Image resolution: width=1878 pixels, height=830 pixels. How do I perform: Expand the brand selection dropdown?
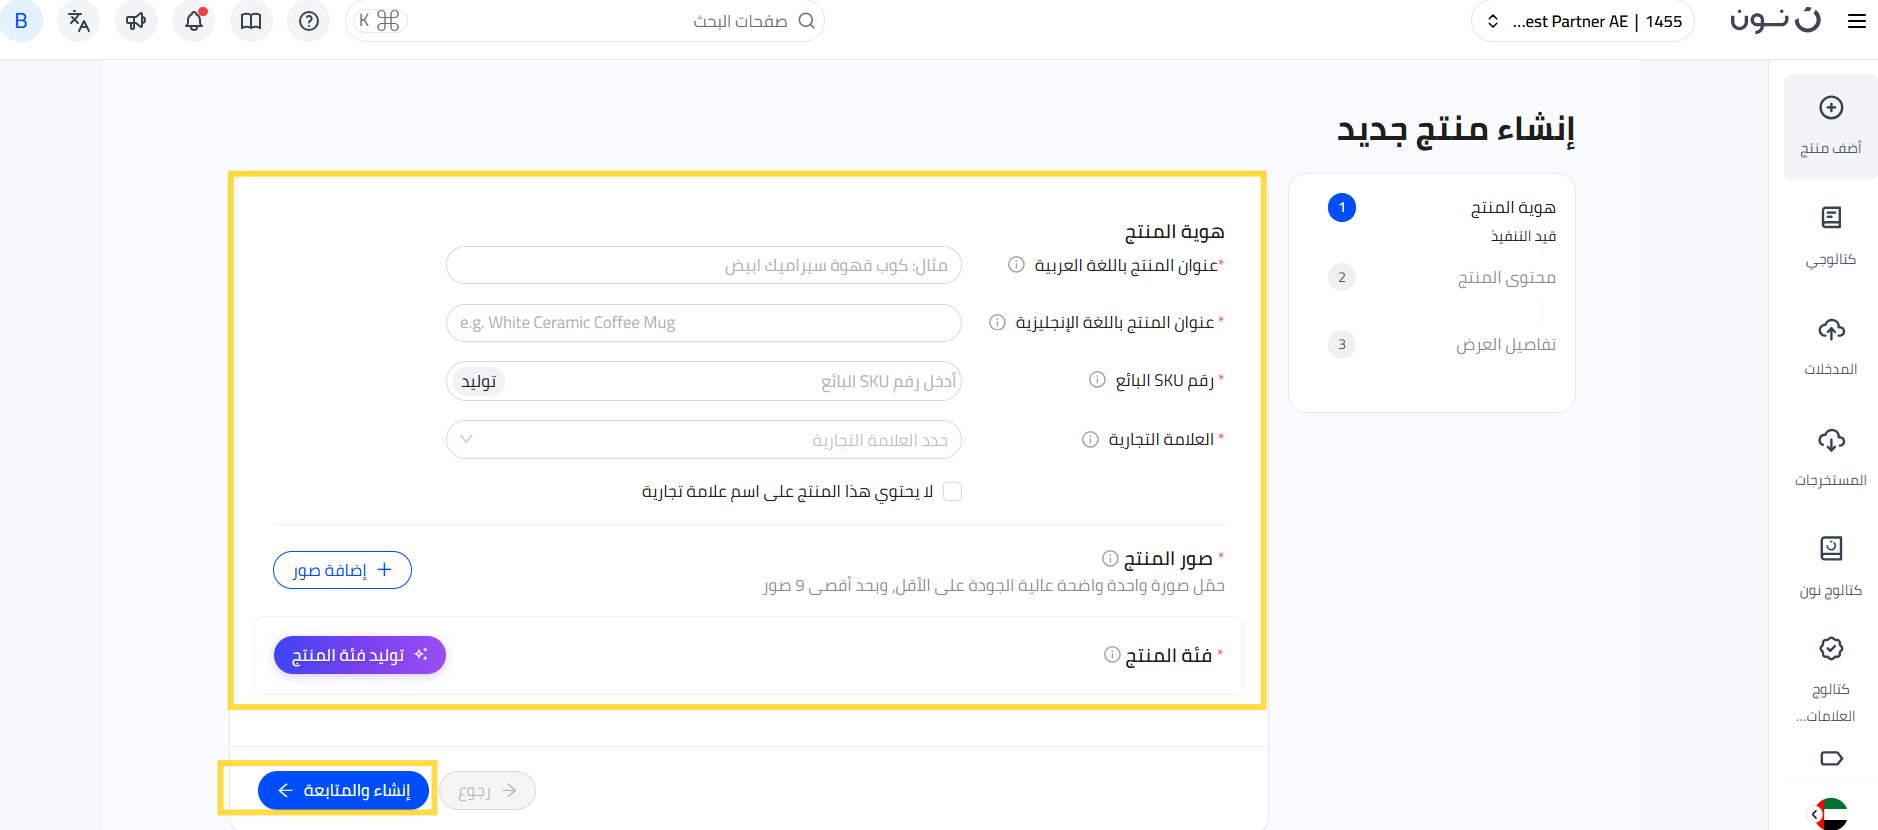(704, 440)
